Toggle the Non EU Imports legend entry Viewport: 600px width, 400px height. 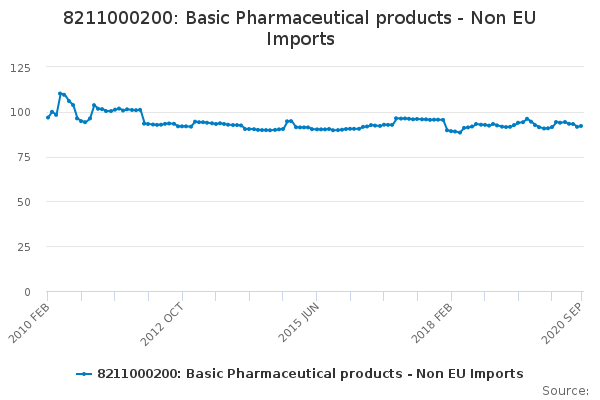click(310, 373)
